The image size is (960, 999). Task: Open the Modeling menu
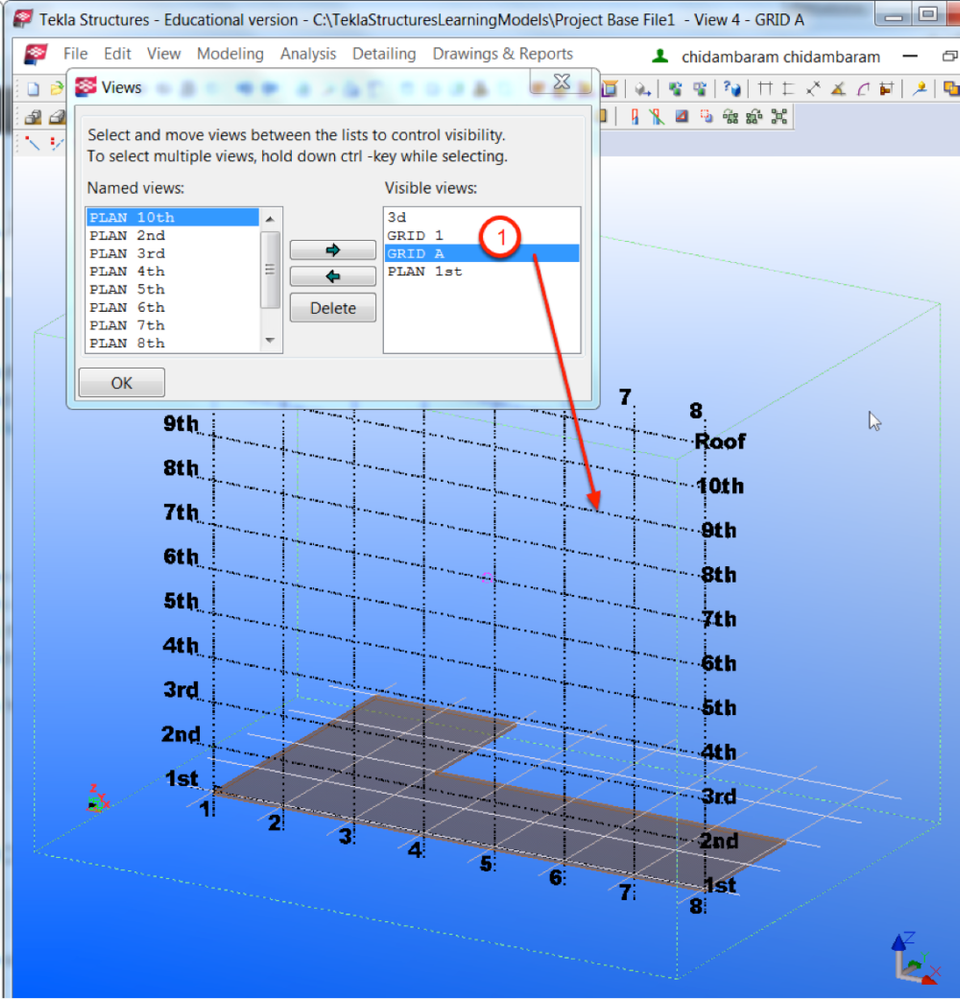tap(230, 54)
